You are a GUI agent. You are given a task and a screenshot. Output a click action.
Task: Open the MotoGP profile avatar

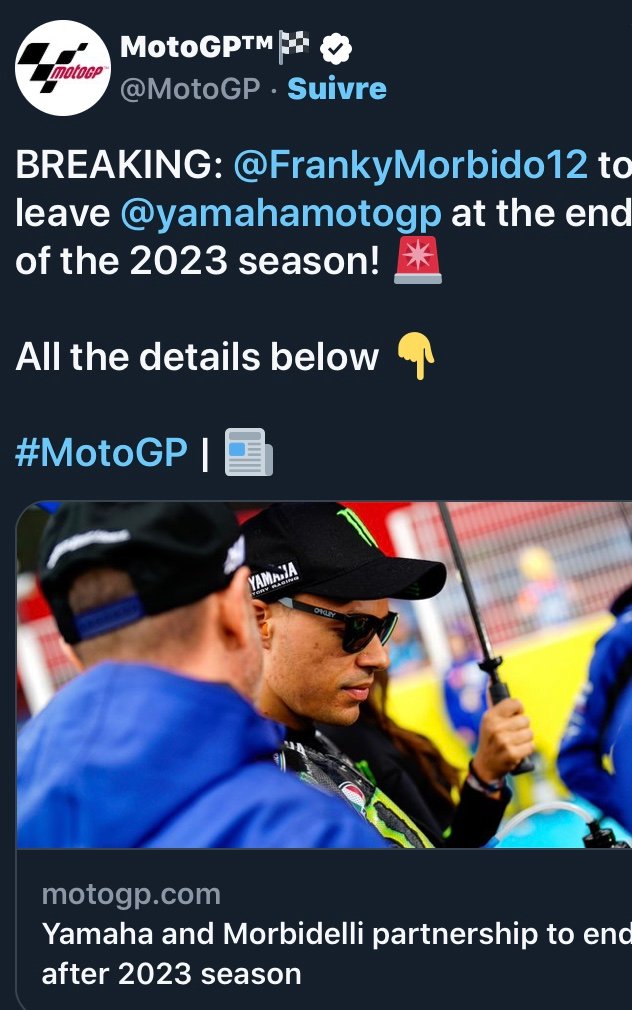point(62,68)
